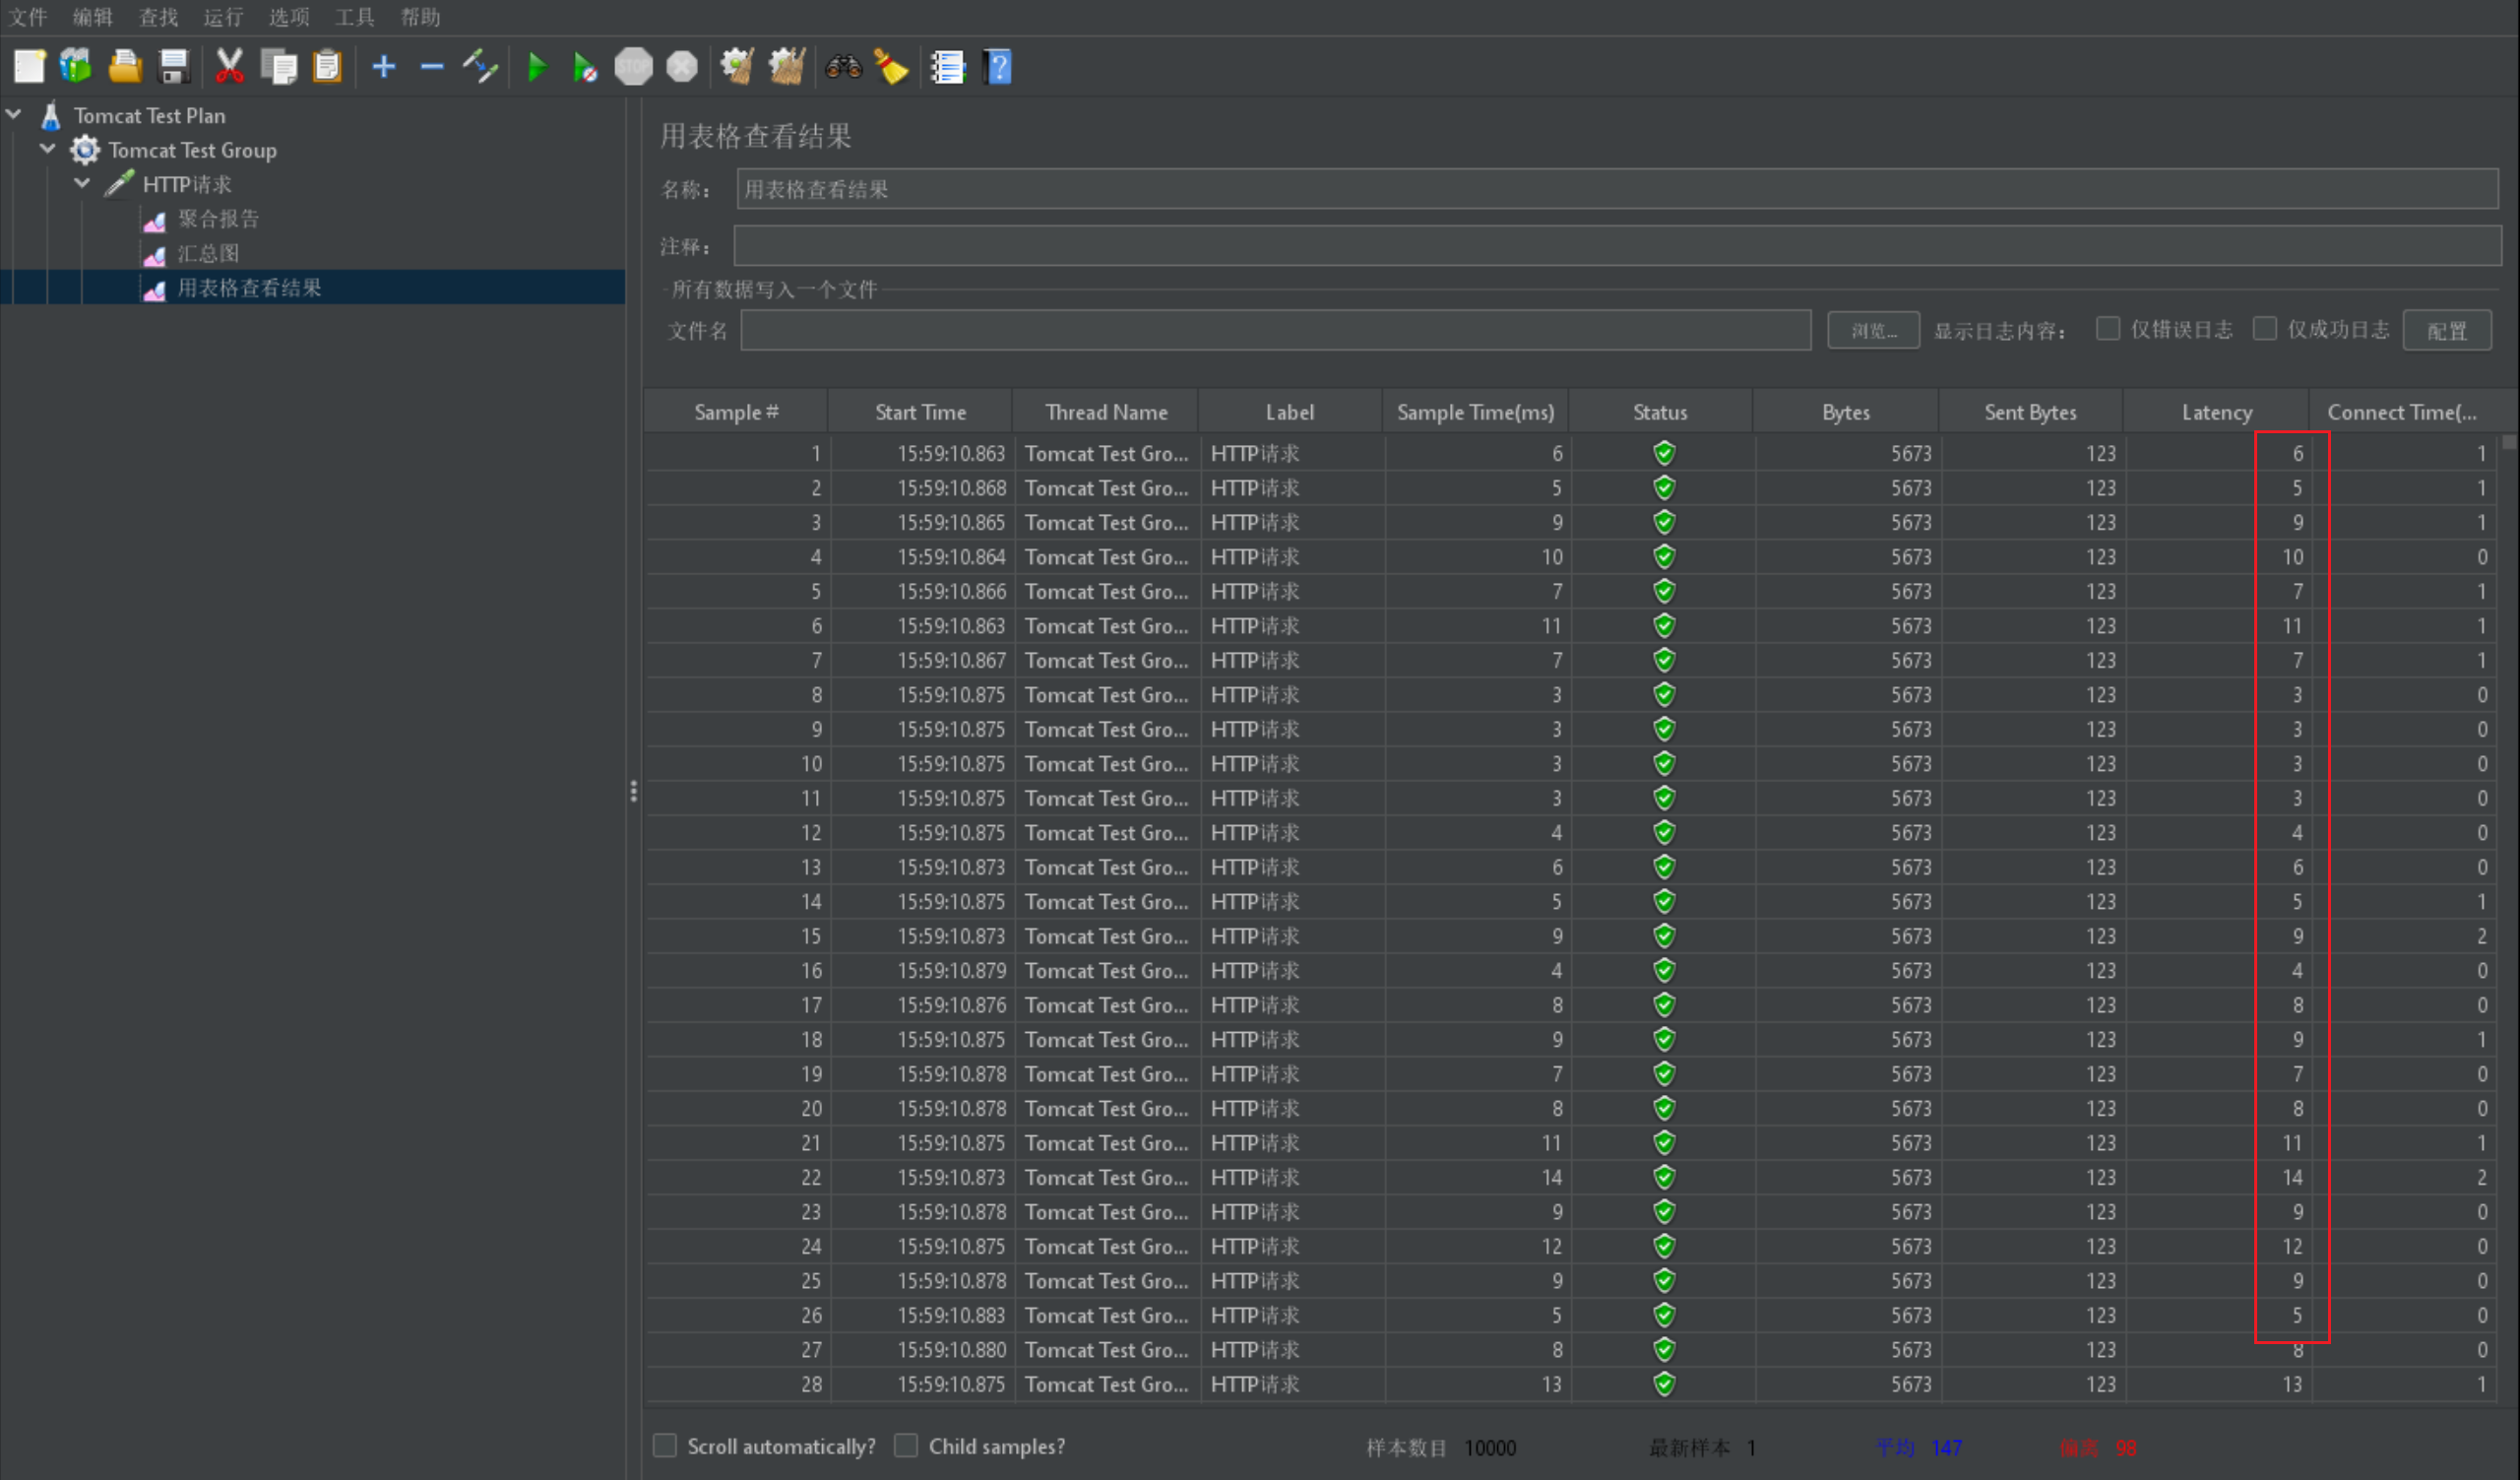Click the Paste clipboard icon

pos(327,67)
